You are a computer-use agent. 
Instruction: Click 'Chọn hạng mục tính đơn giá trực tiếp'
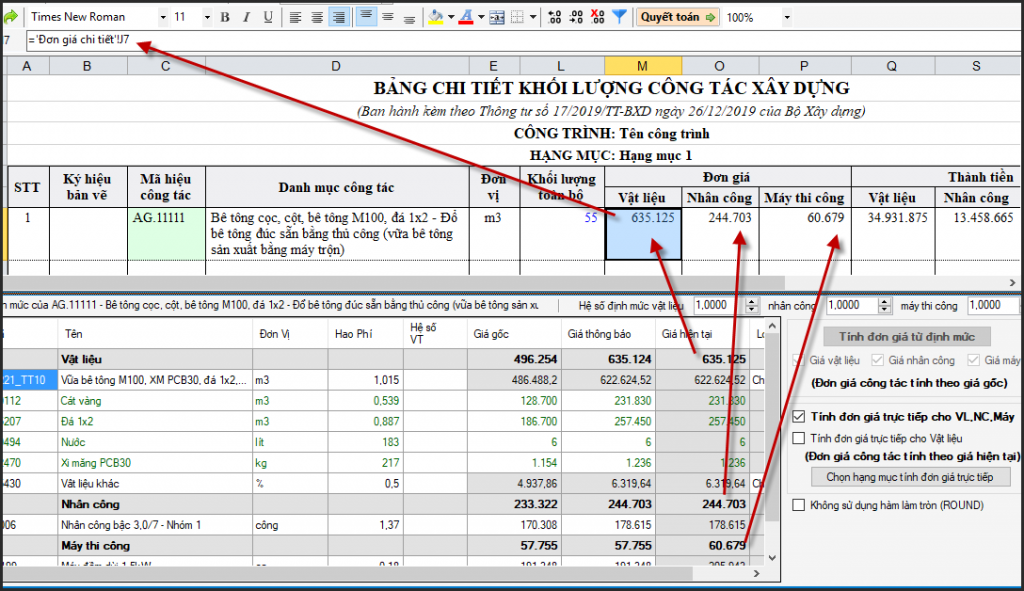point(910,477)
